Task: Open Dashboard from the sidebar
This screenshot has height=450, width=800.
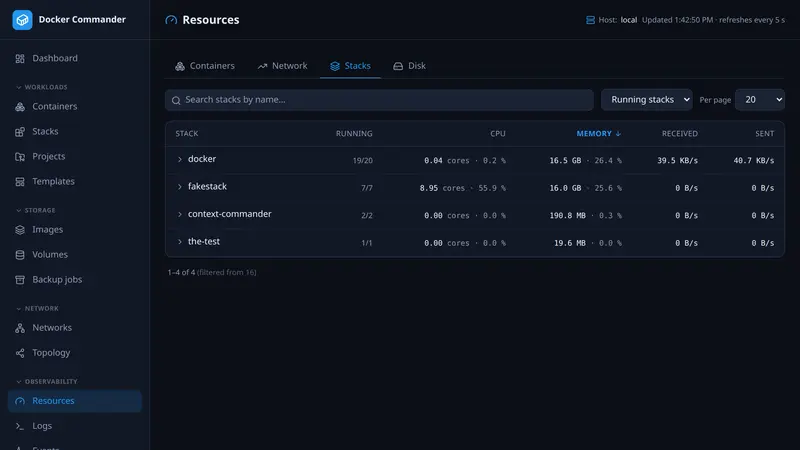Action: click(x=74, y=59)
